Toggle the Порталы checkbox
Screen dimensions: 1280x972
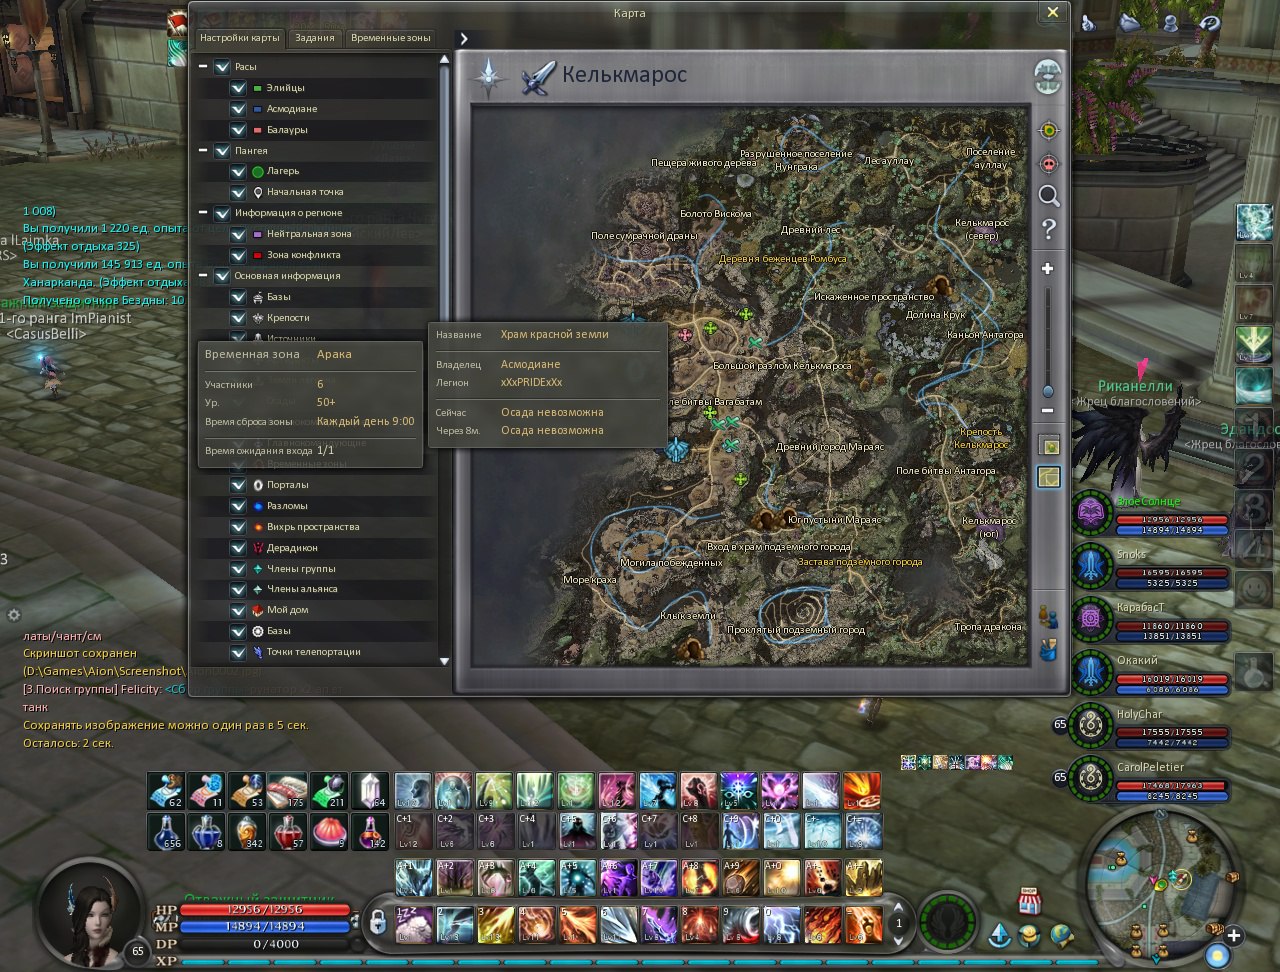pyautogui.click(x=238, y=485)
